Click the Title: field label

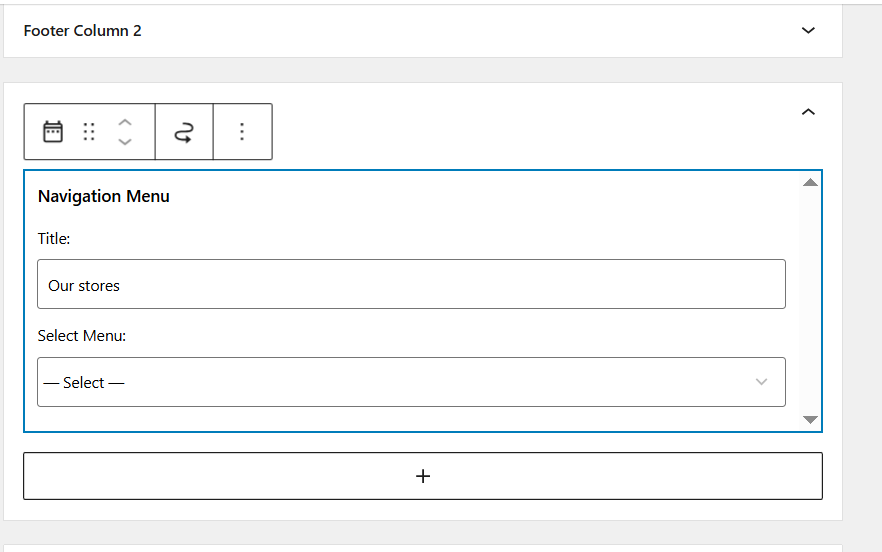click(54, 239)
